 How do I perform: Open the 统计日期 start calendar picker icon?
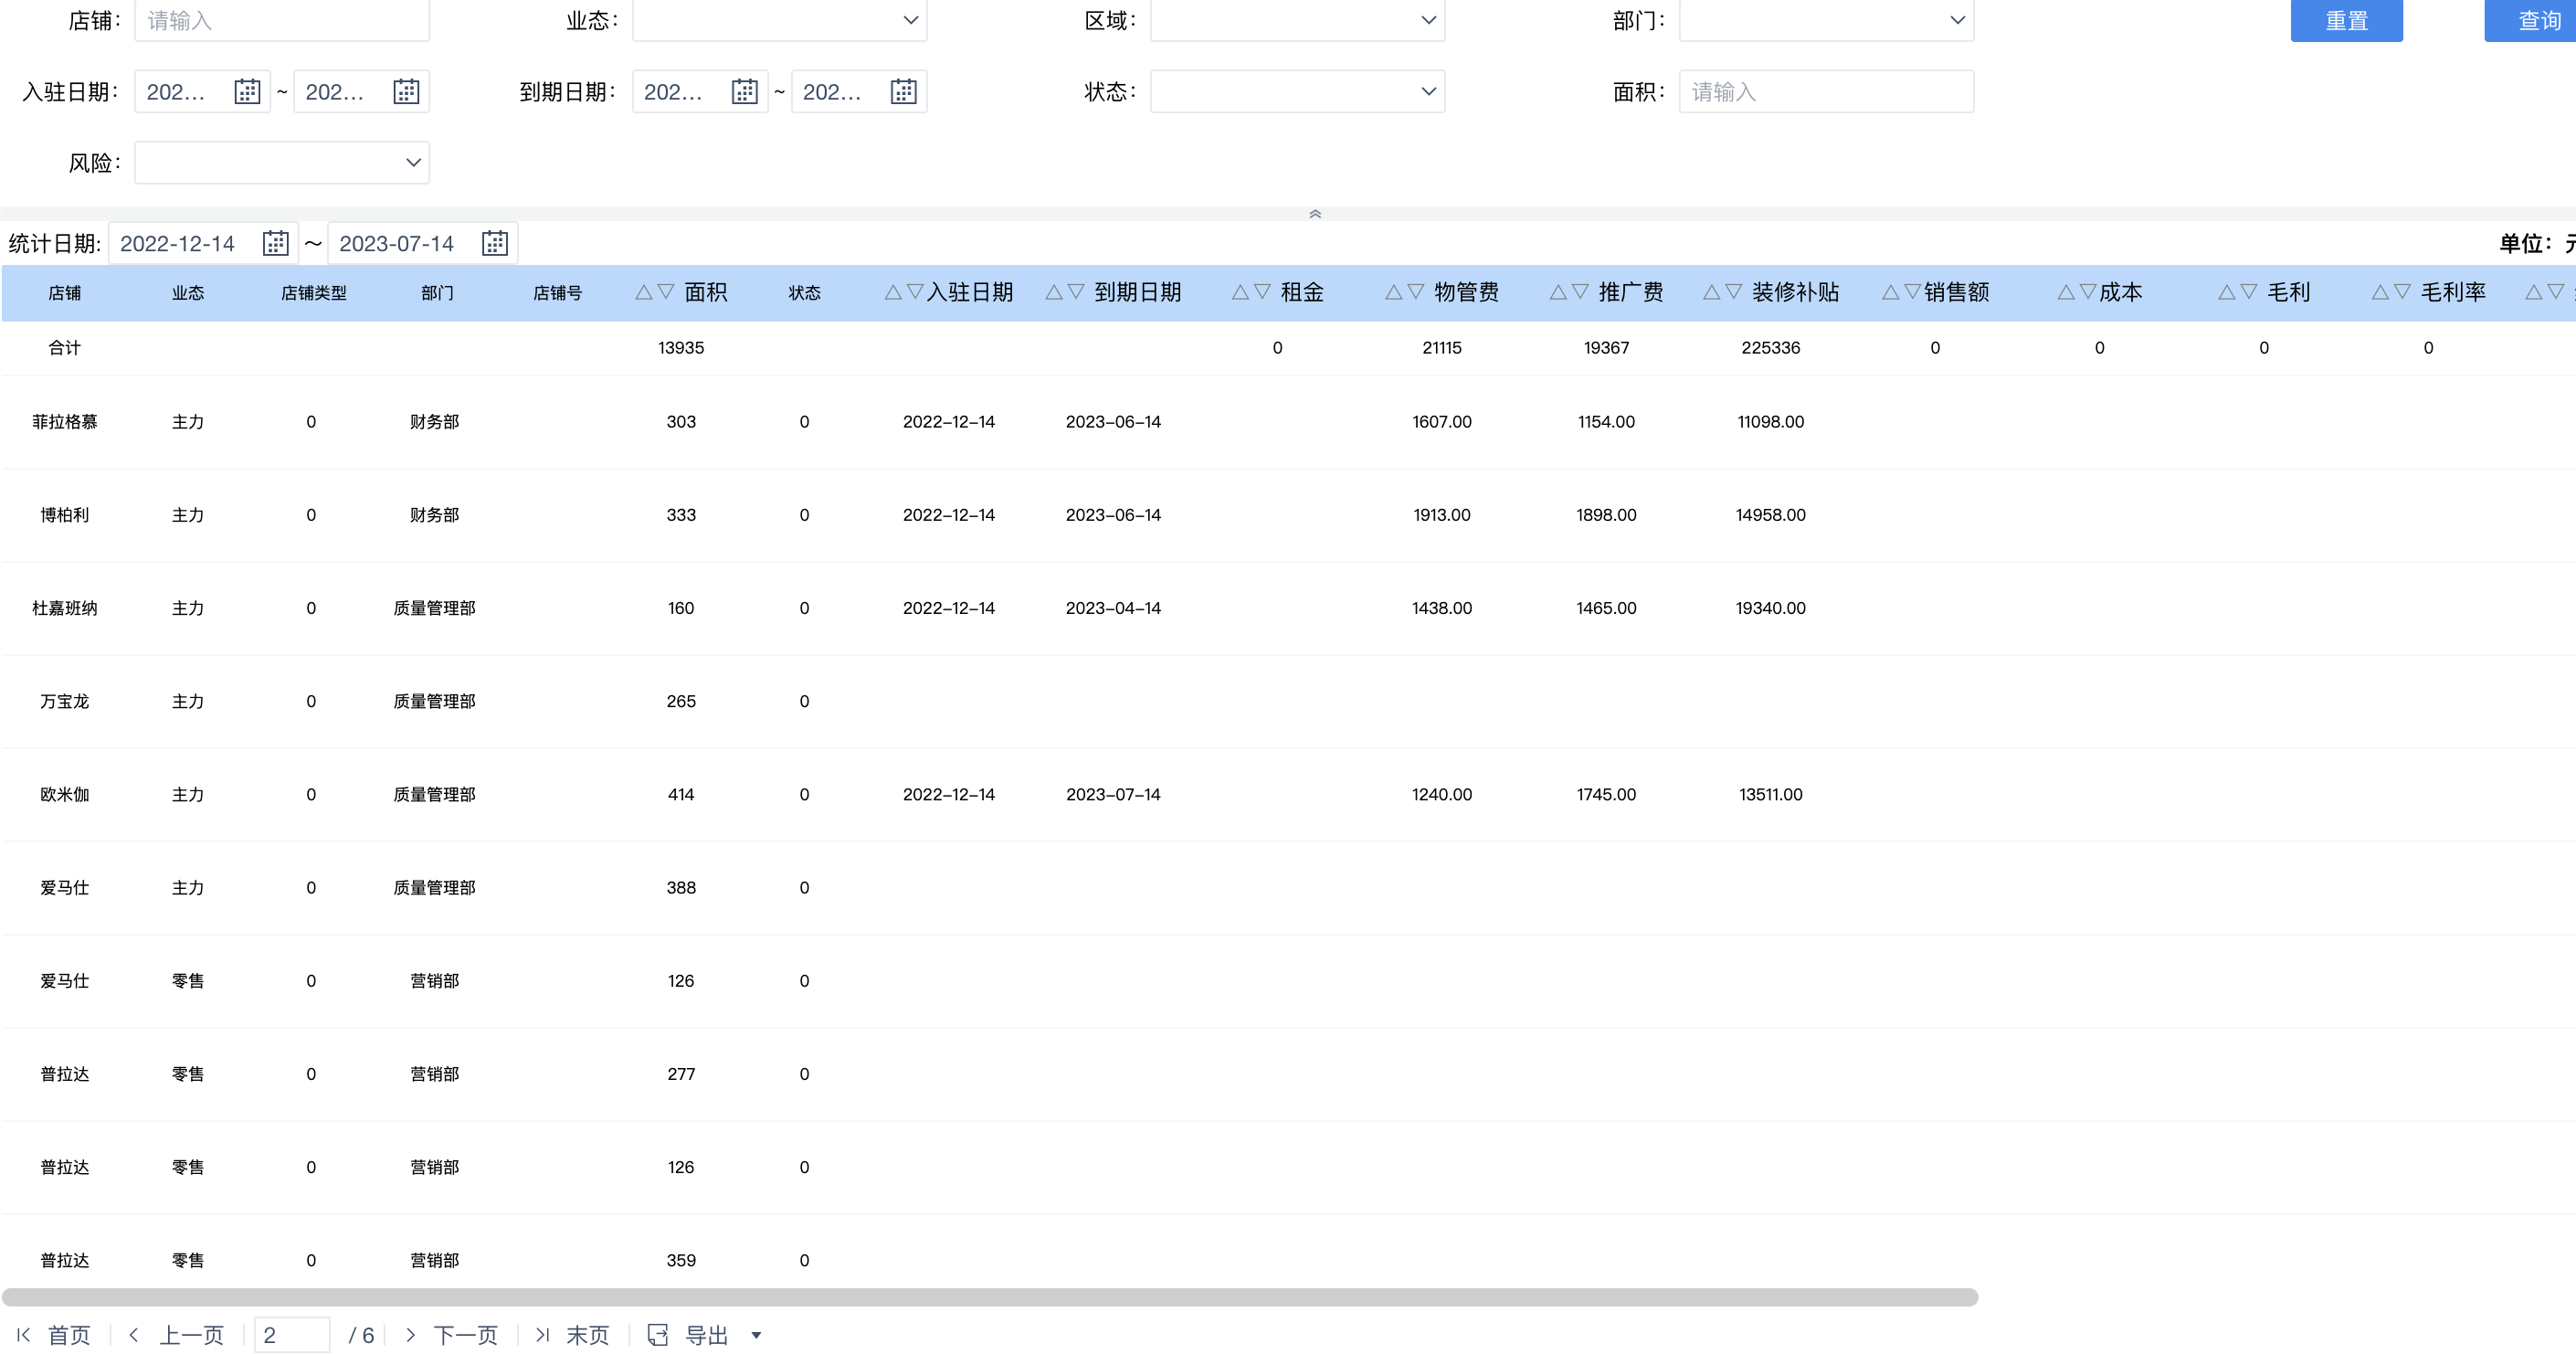tap(275, 243)
